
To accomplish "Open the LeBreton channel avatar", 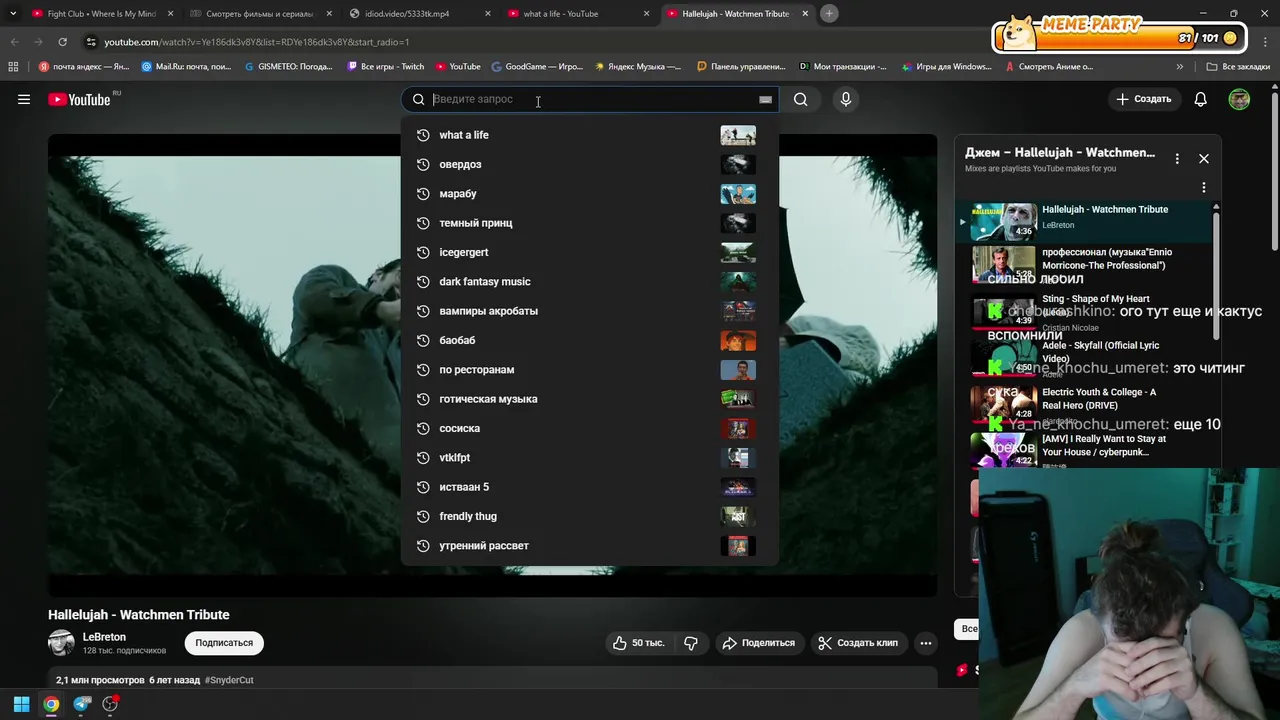I will pos(61,643).
